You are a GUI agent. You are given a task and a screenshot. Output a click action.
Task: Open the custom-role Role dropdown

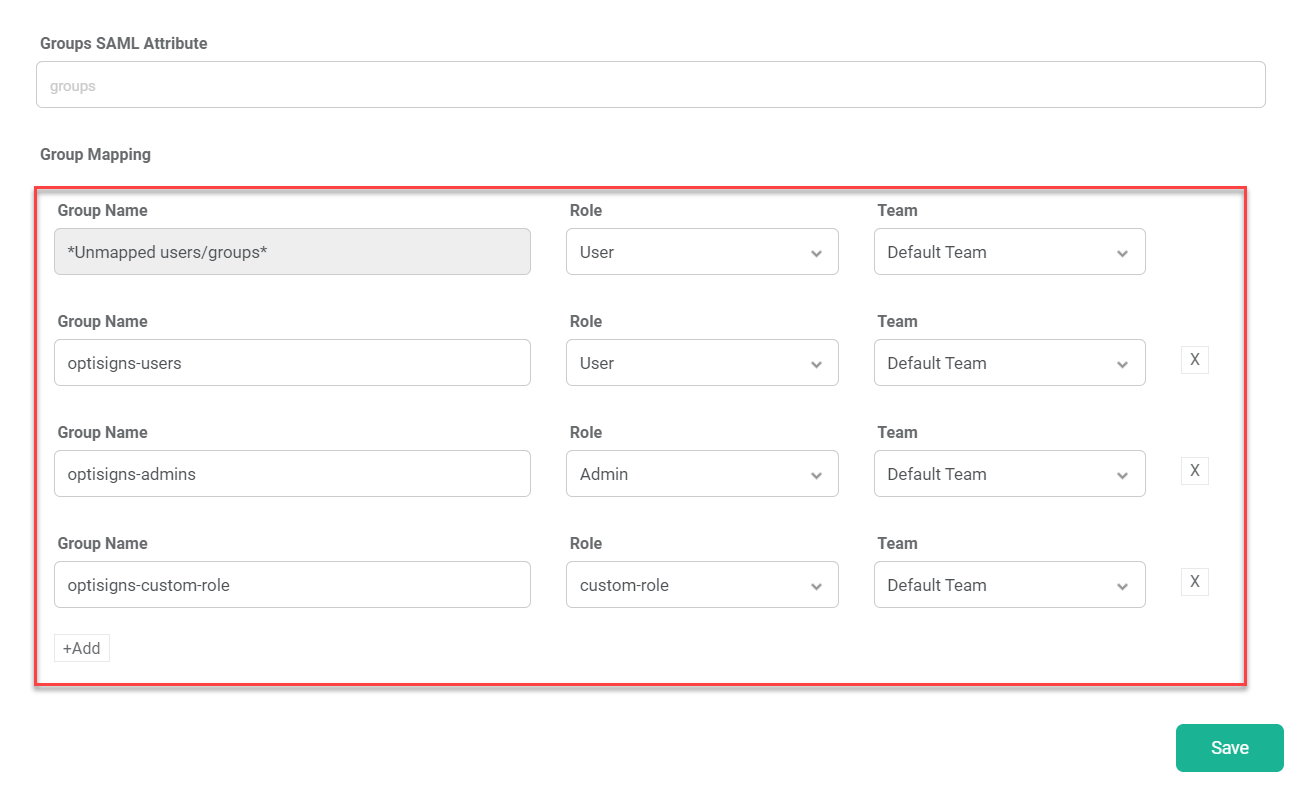point(701,585)
